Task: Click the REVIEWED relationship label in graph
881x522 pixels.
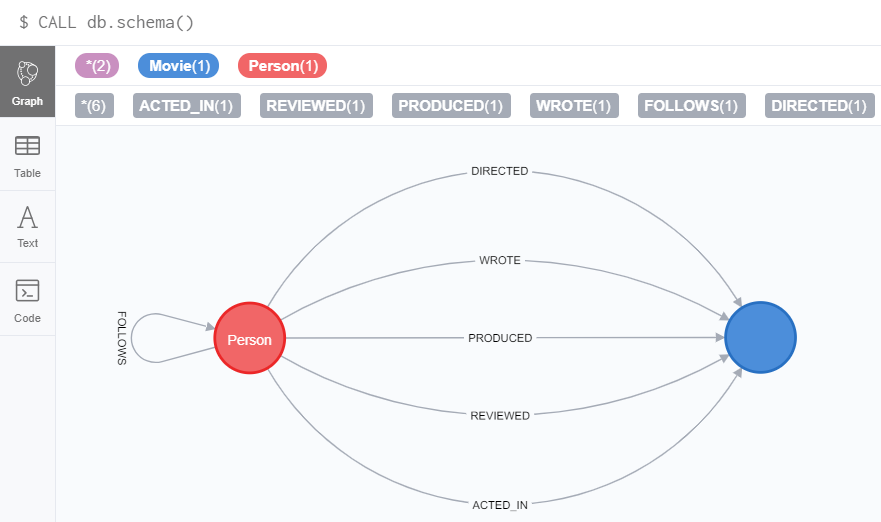Action: [x=499, y=416]
